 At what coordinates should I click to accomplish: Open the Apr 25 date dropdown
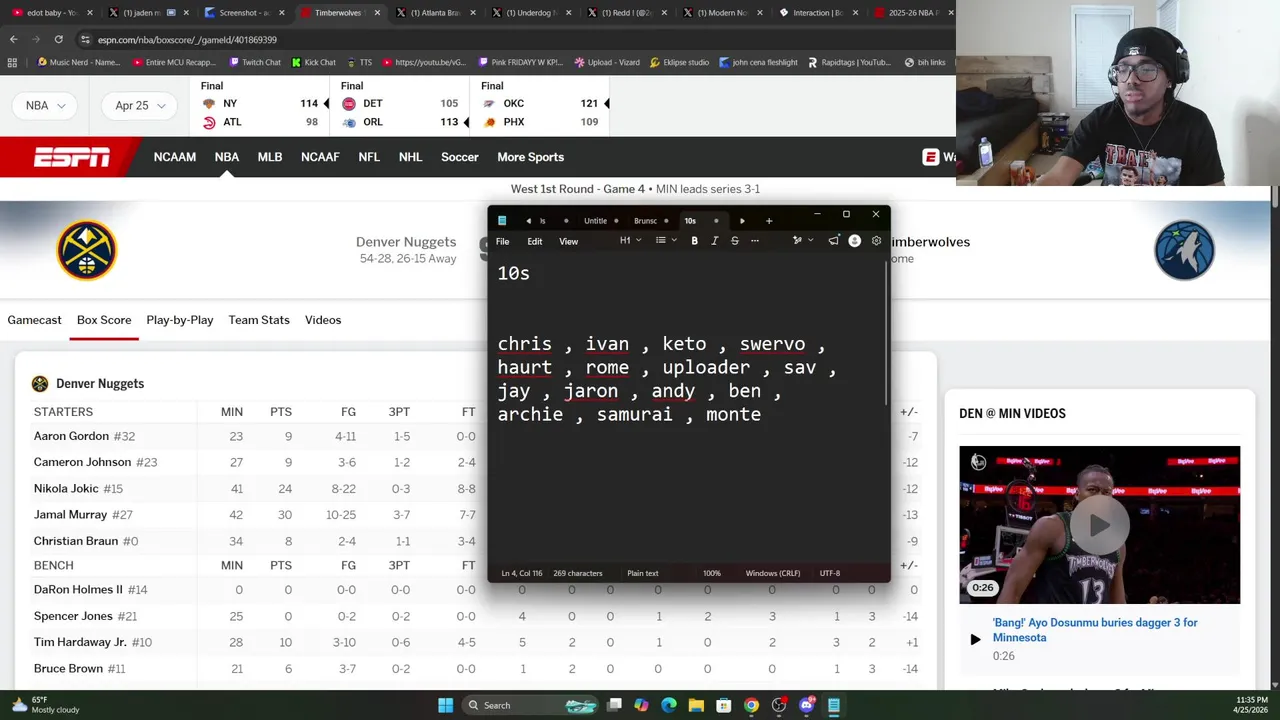[139, 105]
